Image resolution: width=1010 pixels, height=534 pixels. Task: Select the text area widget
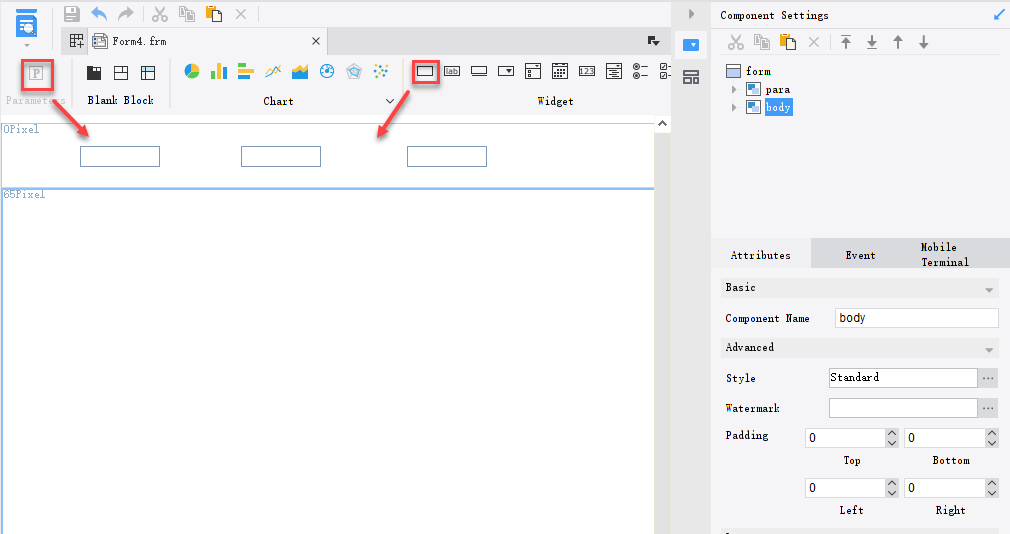pos(614,71)
